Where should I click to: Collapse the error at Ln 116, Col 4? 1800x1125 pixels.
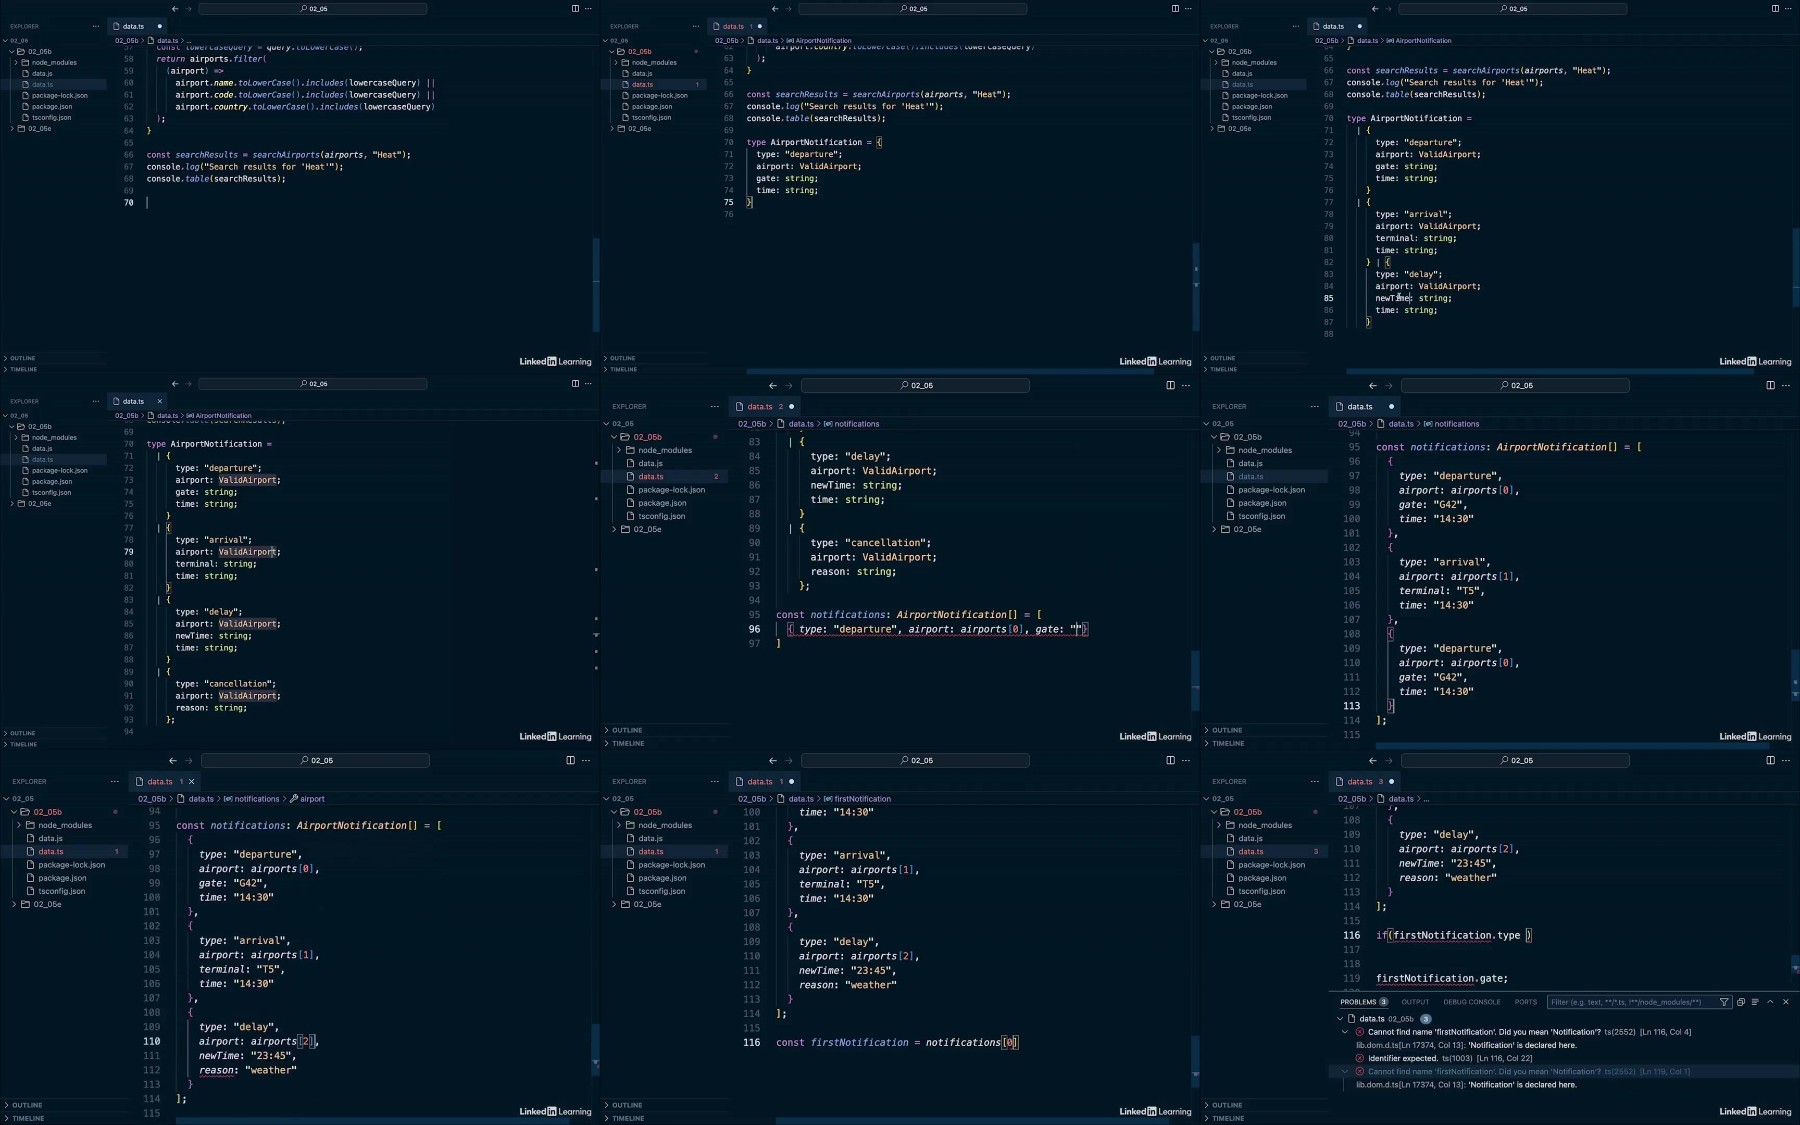pos(1345,1031)
